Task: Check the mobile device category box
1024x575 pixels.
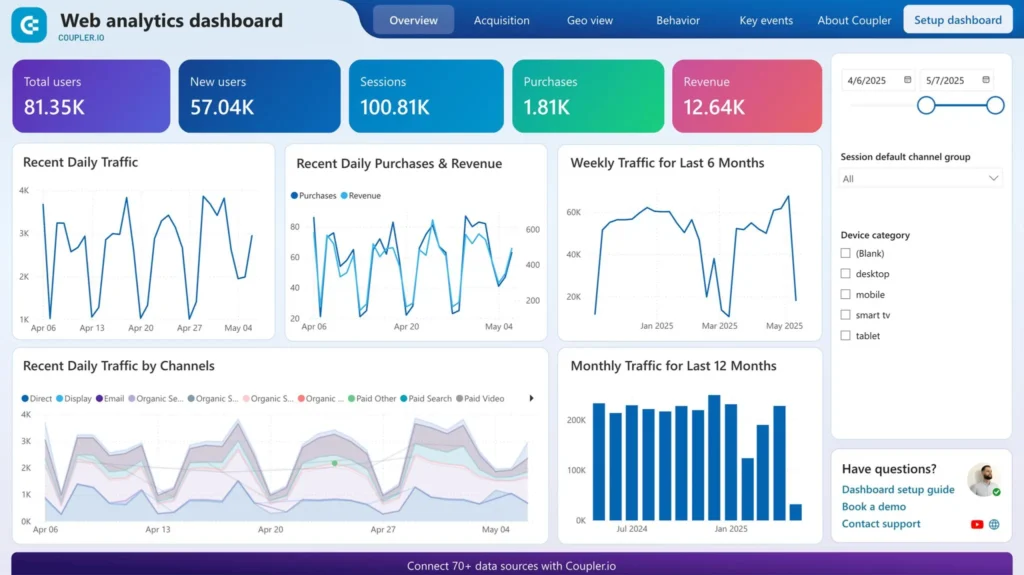Action: click(846, 295)
